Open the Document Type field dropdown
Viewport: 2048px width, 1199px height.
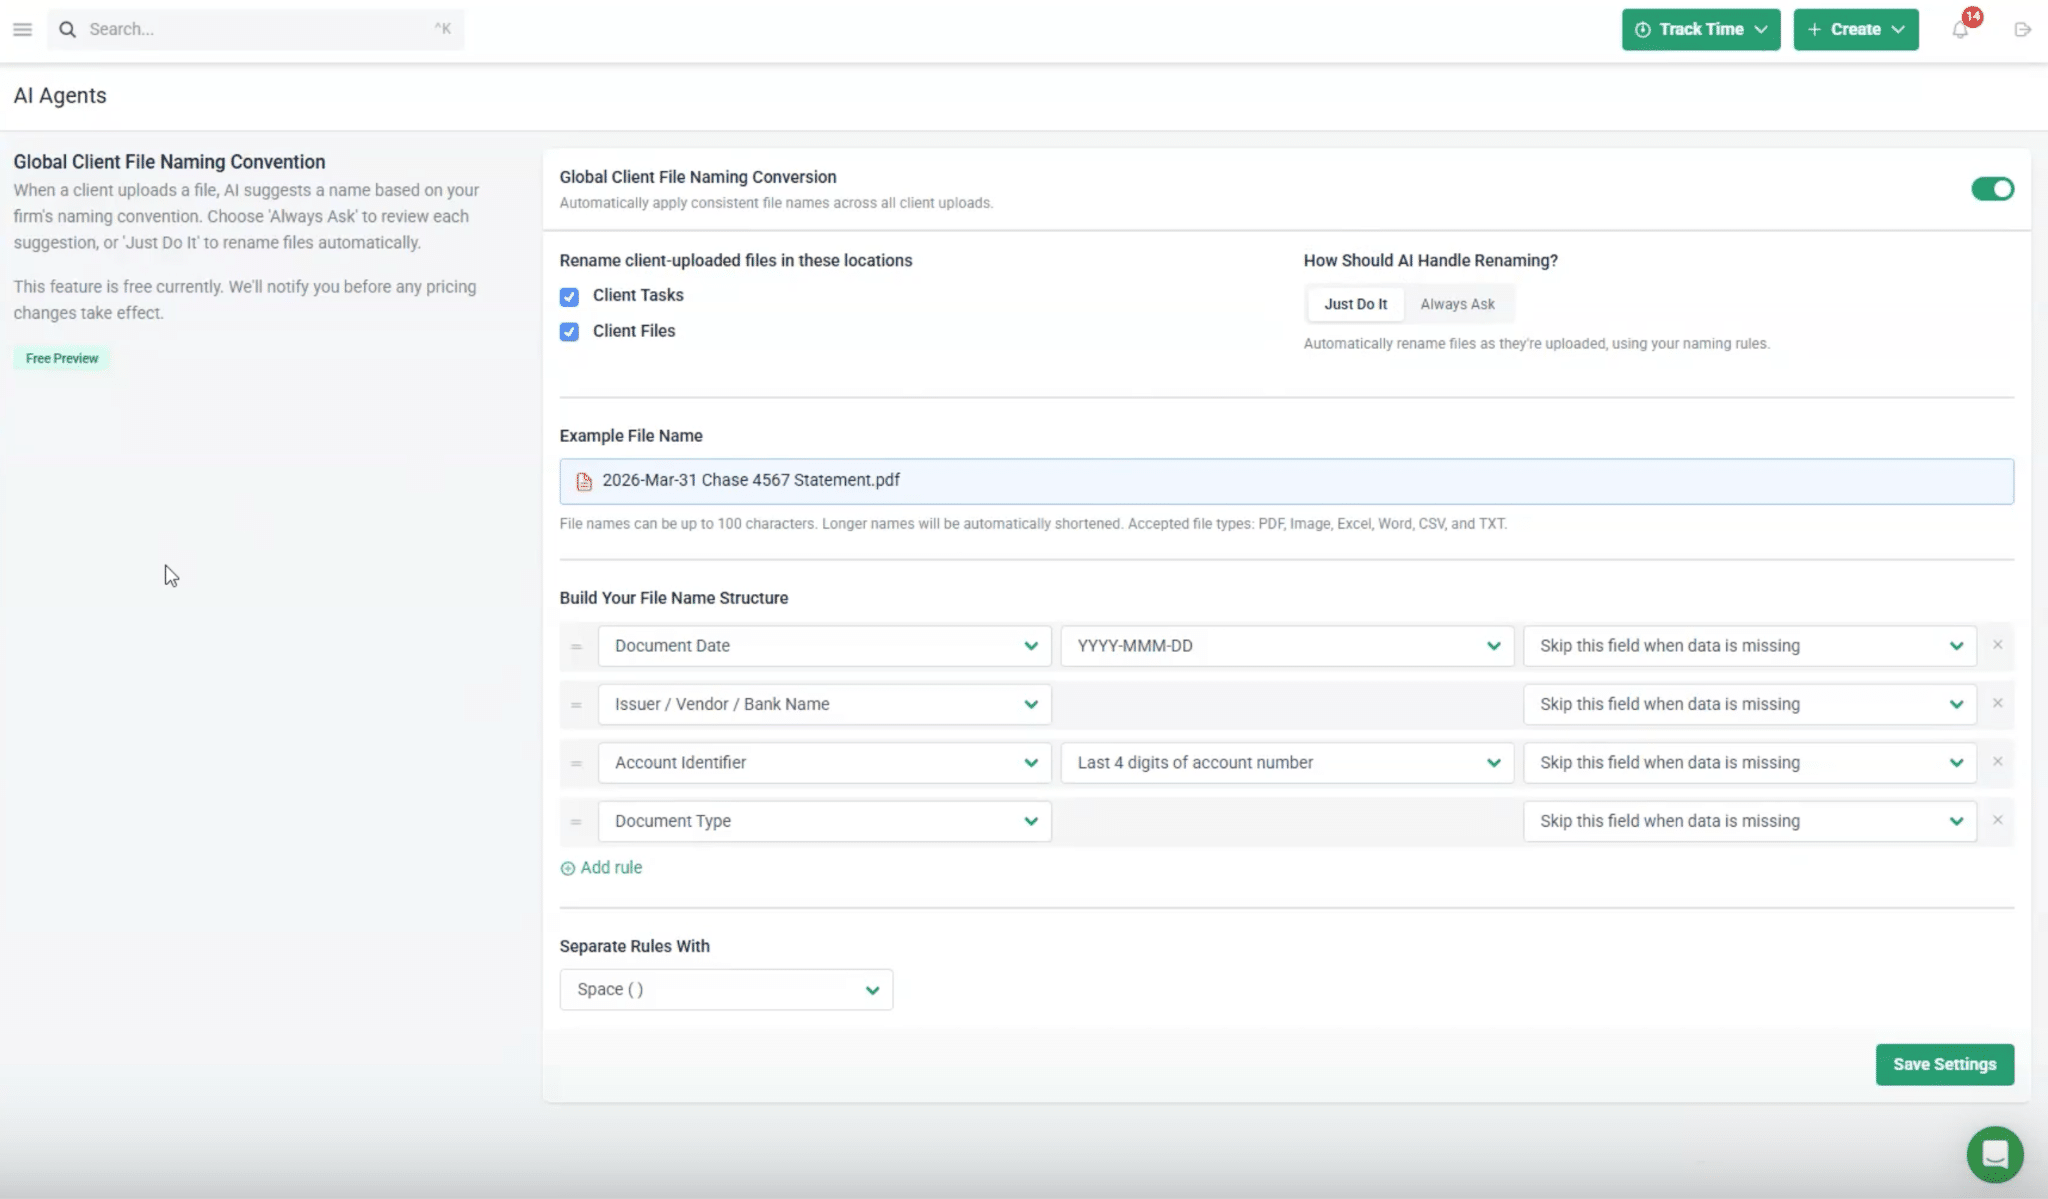[x=824, y=821]
